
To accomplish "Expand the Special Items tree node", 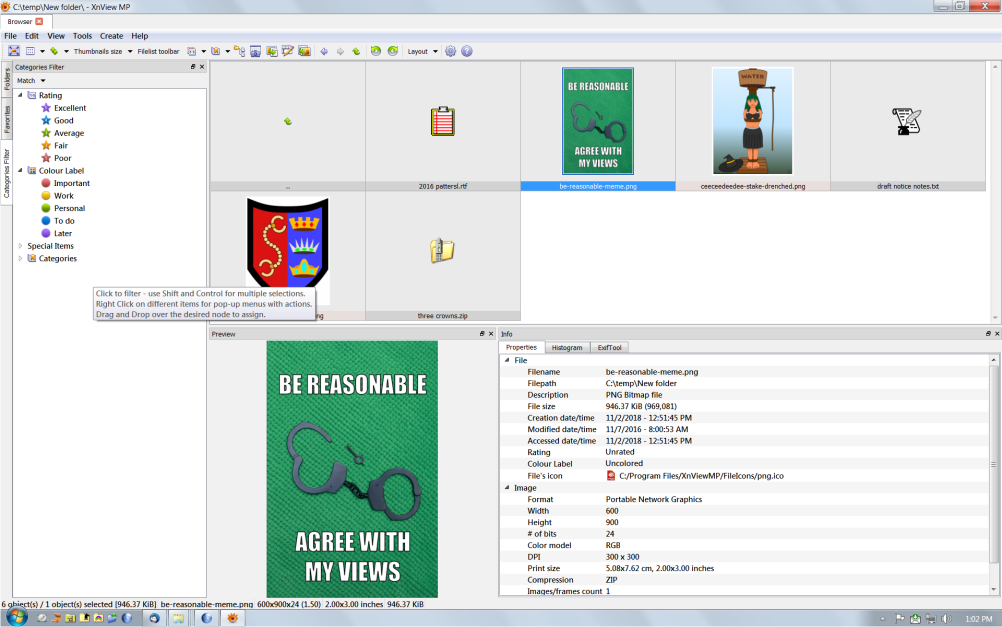I will tap(20, 246).
